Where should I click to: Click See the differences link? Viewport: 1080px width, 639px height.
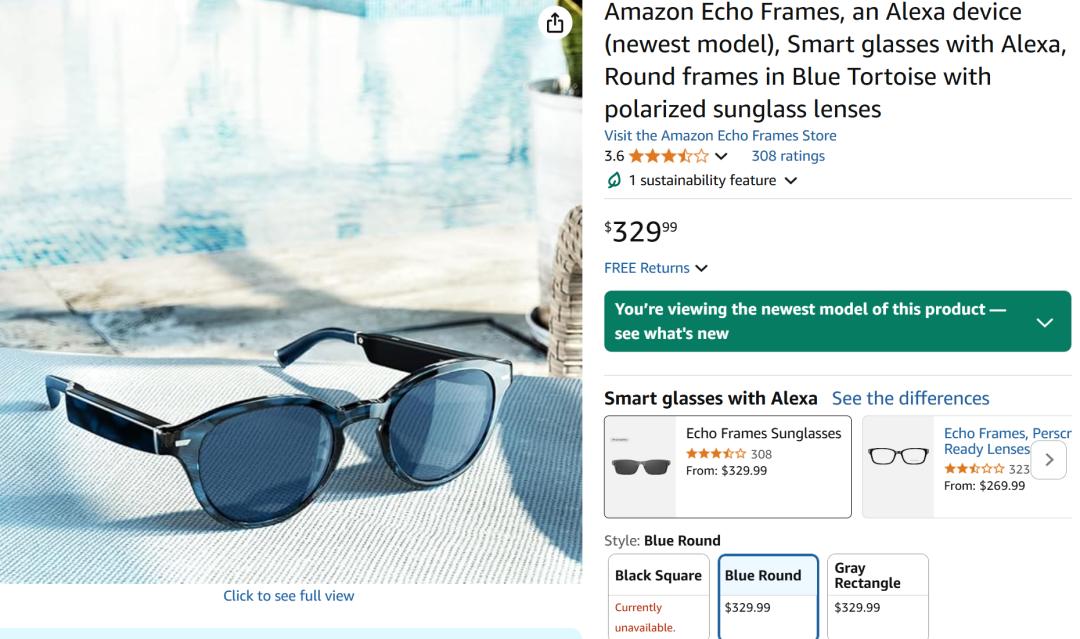[910, 398]
